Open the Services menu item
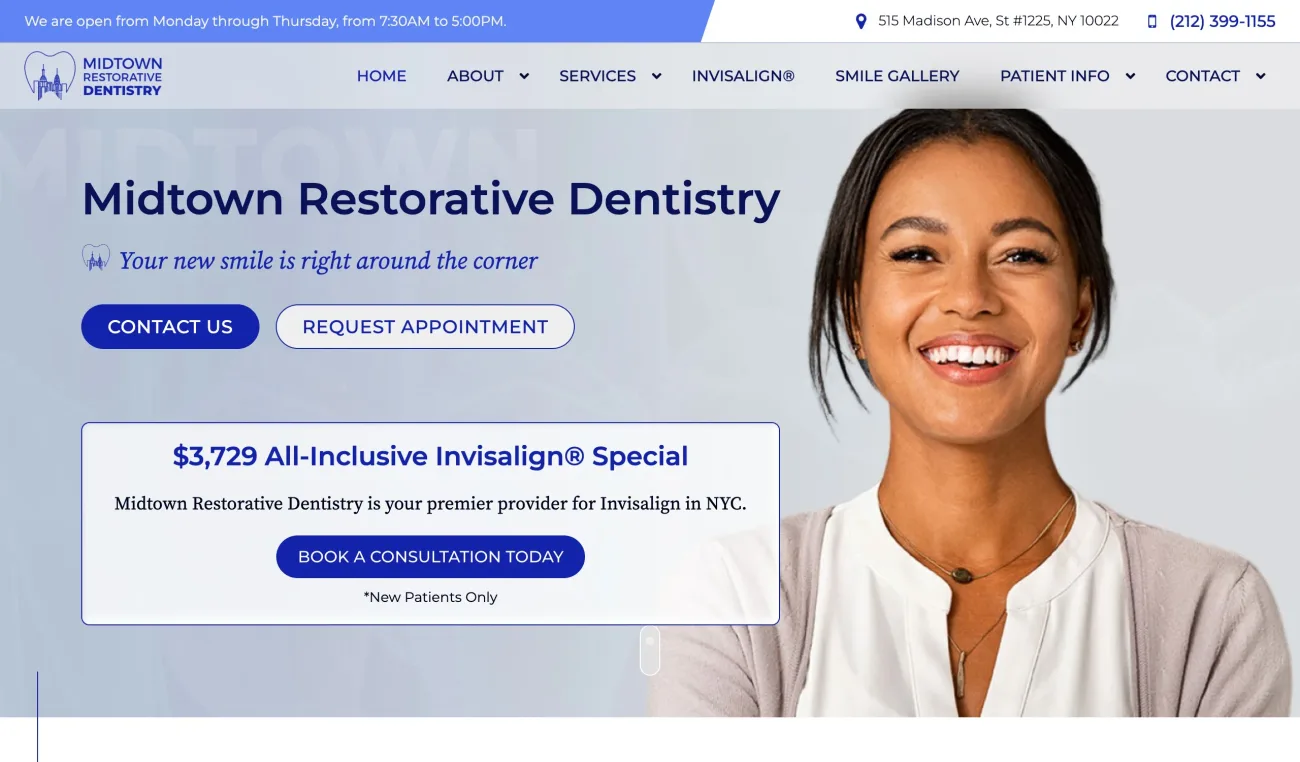The height and width of the screenshot is (762, 1300). point(597,76)
